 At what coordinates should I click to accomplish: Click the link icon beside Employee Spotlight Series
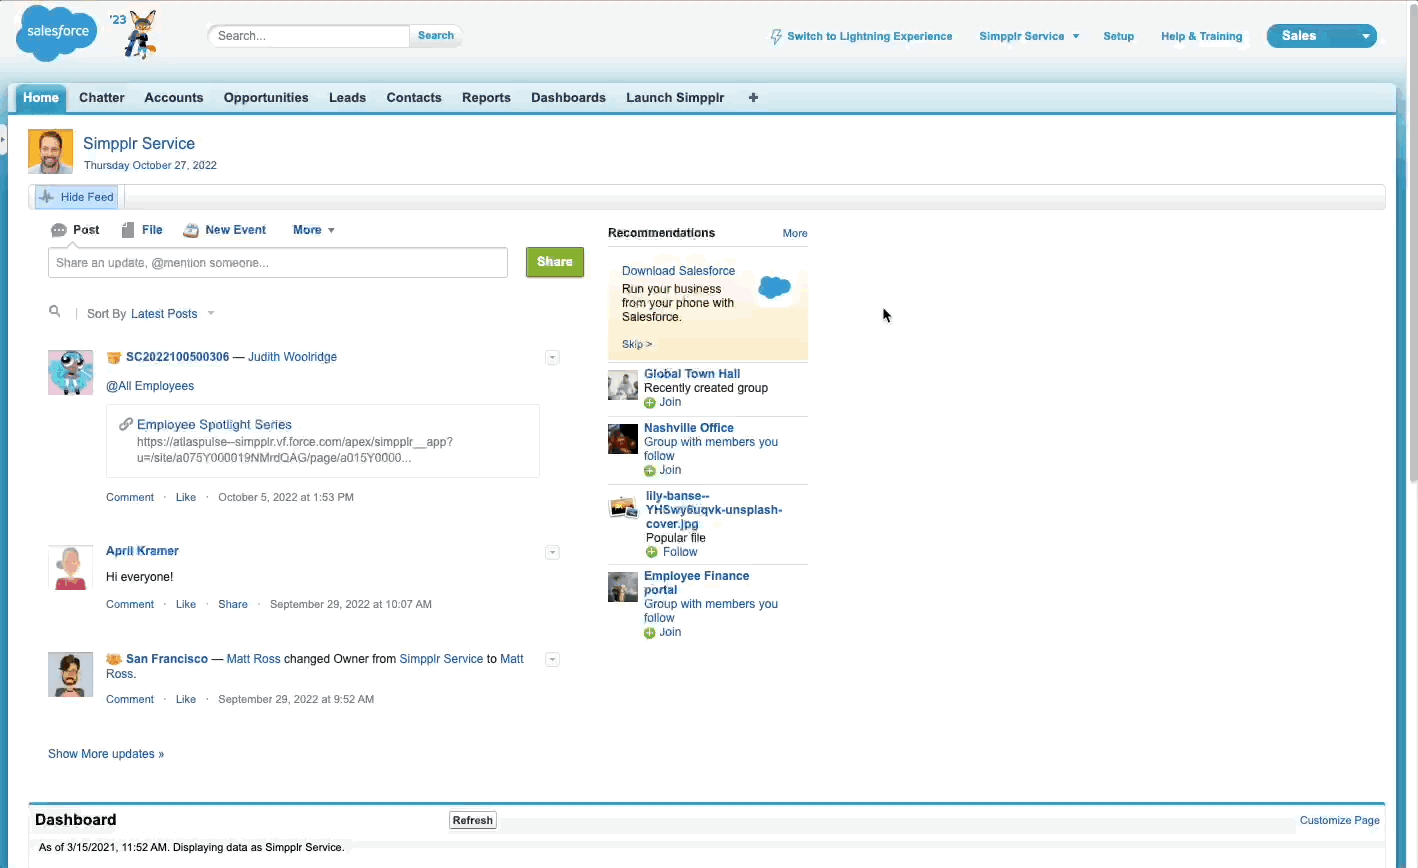pyautogui.click(x=126, y=424)
